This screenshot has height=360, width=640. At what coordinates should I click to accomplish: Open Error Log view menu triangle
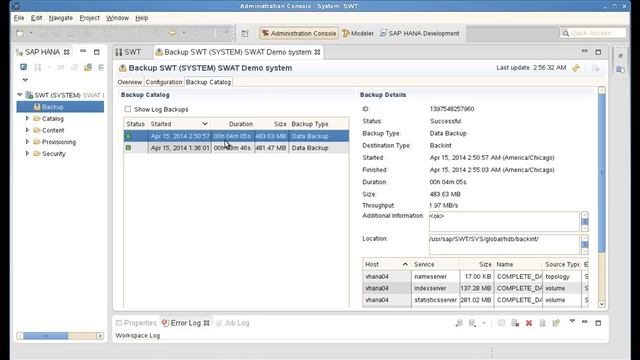point(572,322)
